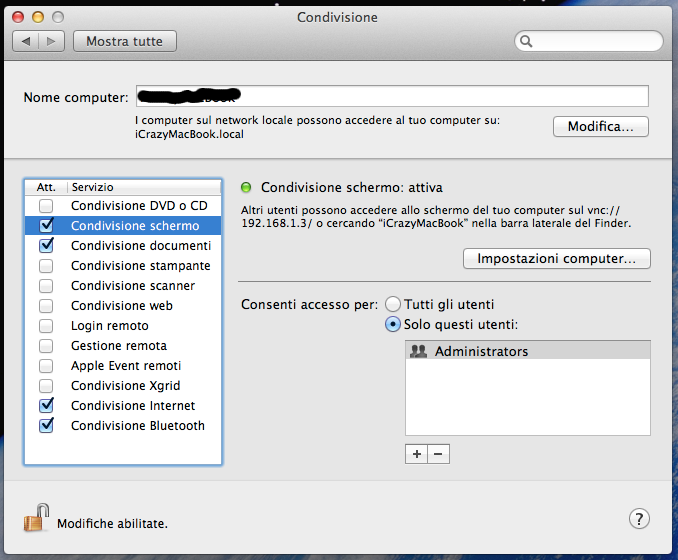
Task: Click the Nome computer text field
Action: (x=400, y=97)
